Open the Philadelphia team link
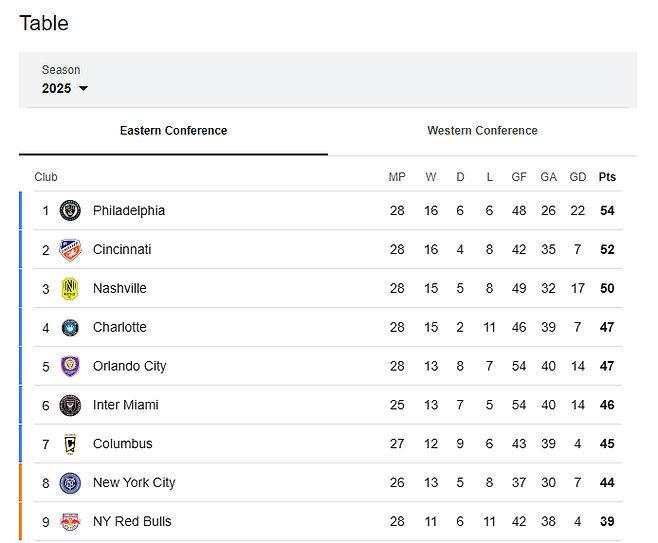The height and width of the screenshot is (543, 658). point(129,211)
